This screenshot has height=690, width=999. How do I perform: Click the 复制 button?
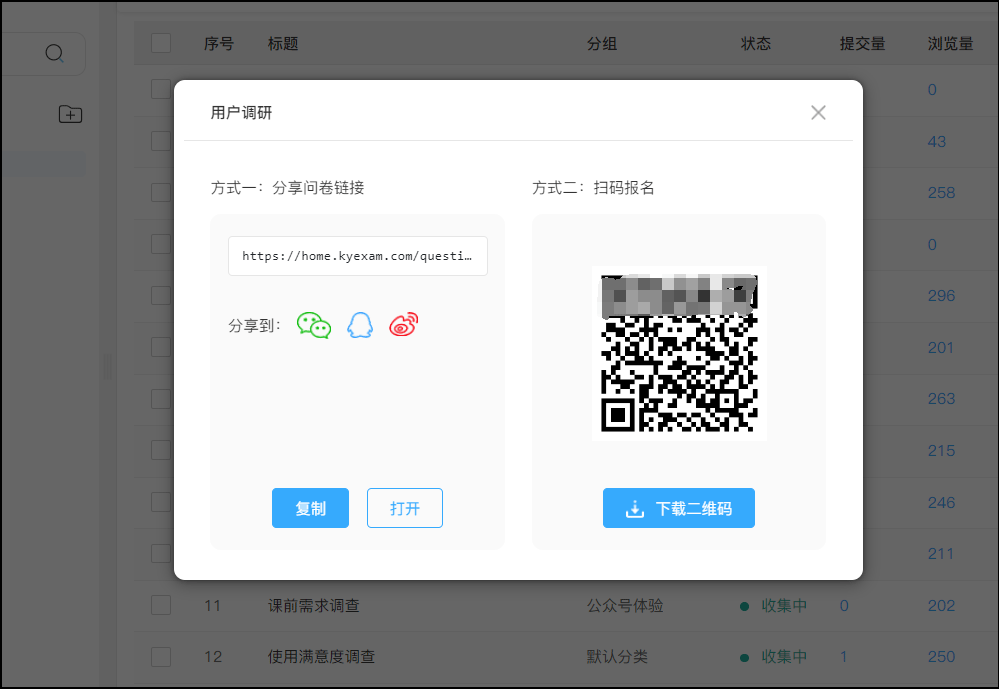pos(310,508)
